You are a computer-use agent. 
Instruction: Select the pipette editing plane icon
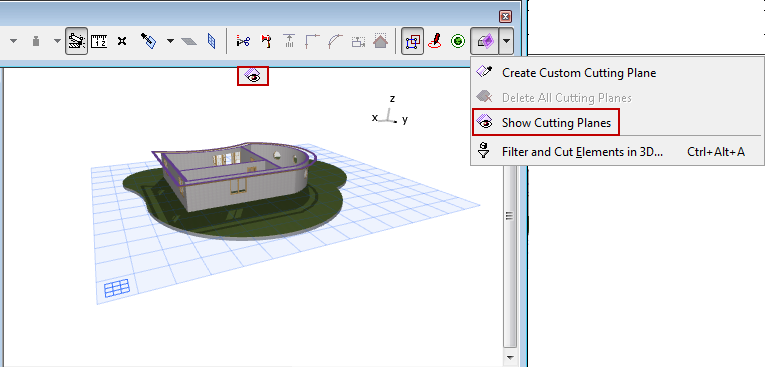(148, 41)
